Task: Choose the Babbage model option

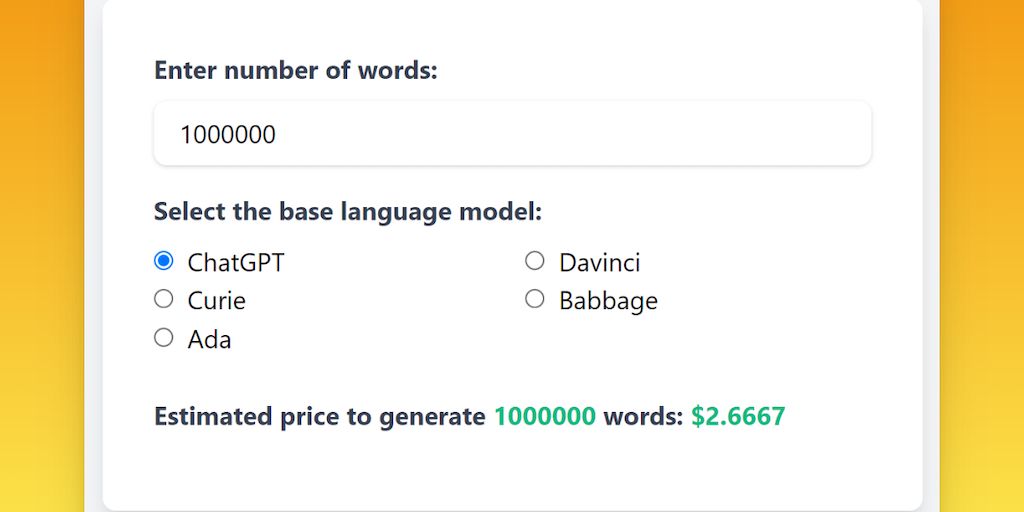Action: point(535,299)
